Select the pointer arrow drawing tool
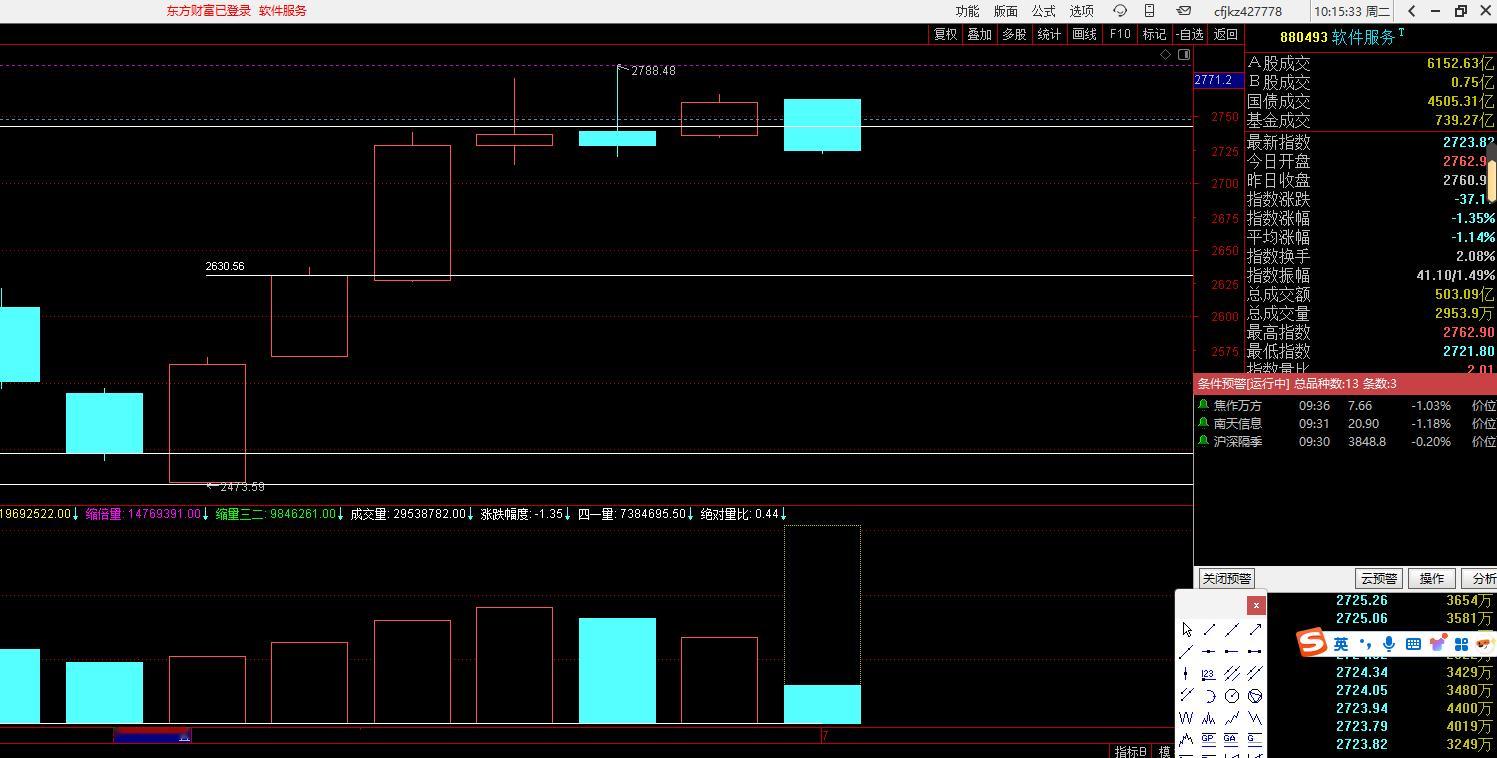This screenshot has width=1497, height=758. [x=1187, y=630]
